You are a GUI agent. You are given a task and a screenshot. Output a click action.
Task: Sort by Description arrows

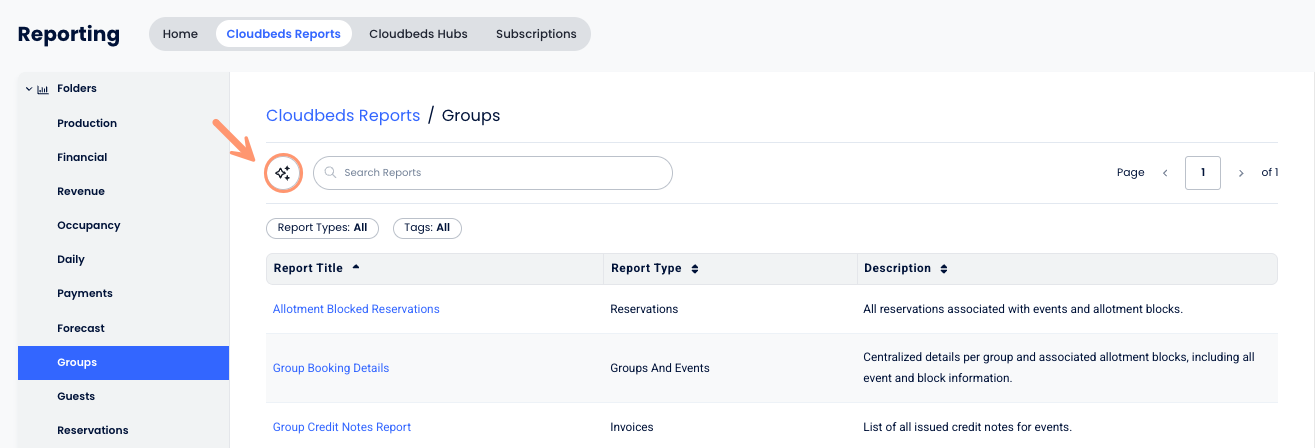pos(944,269)
